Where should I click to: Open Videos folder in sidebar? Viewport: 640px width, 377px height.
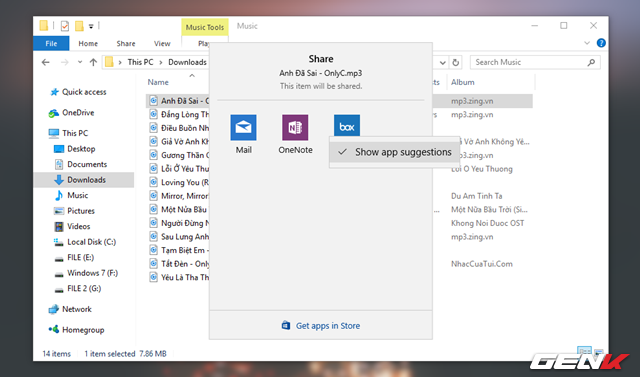(x=72, y=226)
